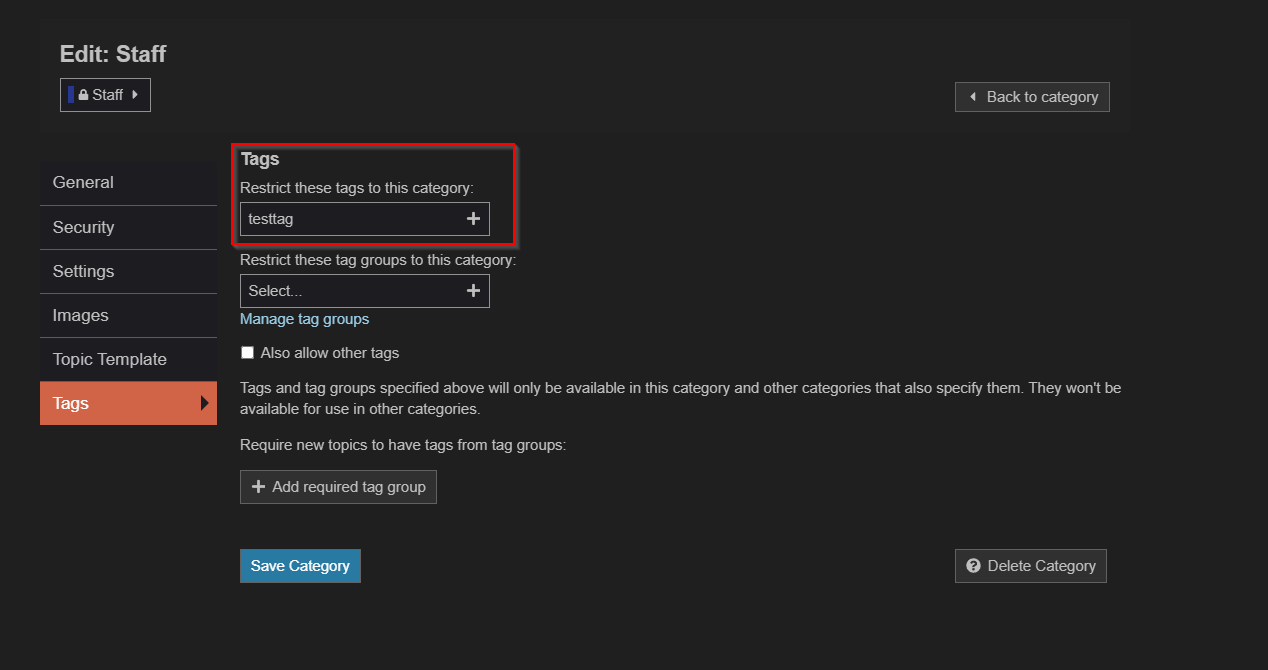Viewport: 1268px width, 670px height.
Task: Click the 'Also allow other tags' label text
Action: (x=330, y=353)
